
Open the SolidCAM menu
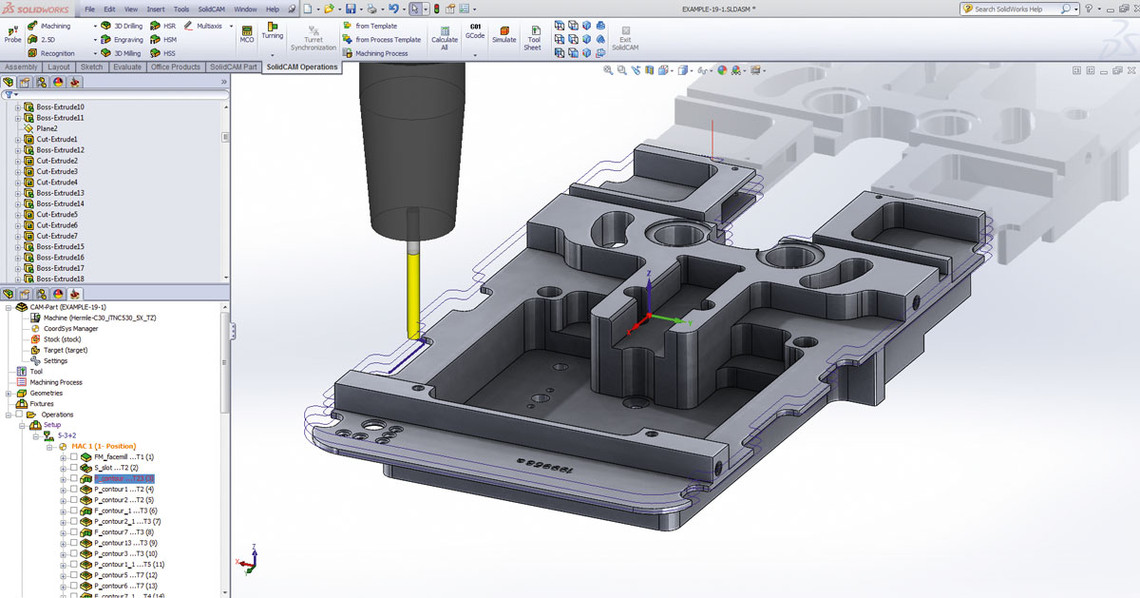tap(210, 9)
